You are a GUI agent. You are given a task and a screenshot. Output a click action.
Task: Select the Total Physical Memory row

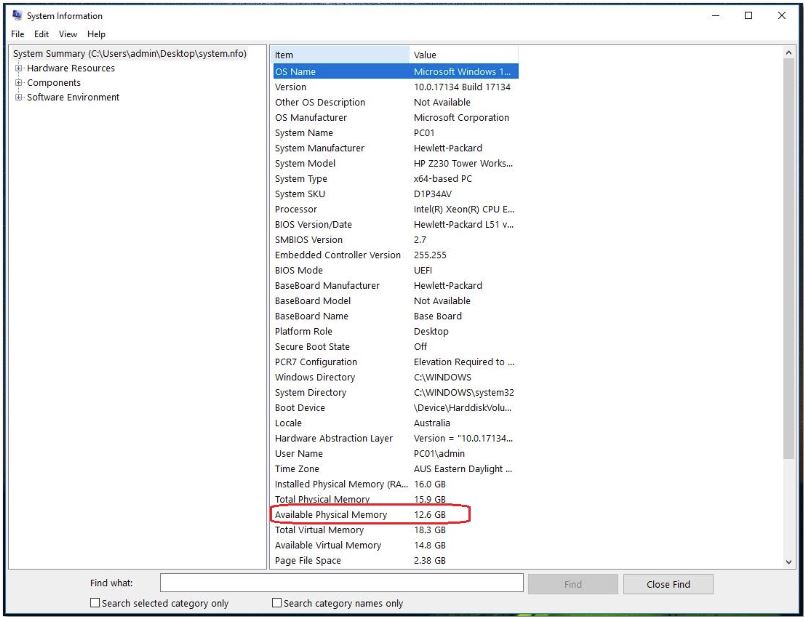(x=396, y=499)
